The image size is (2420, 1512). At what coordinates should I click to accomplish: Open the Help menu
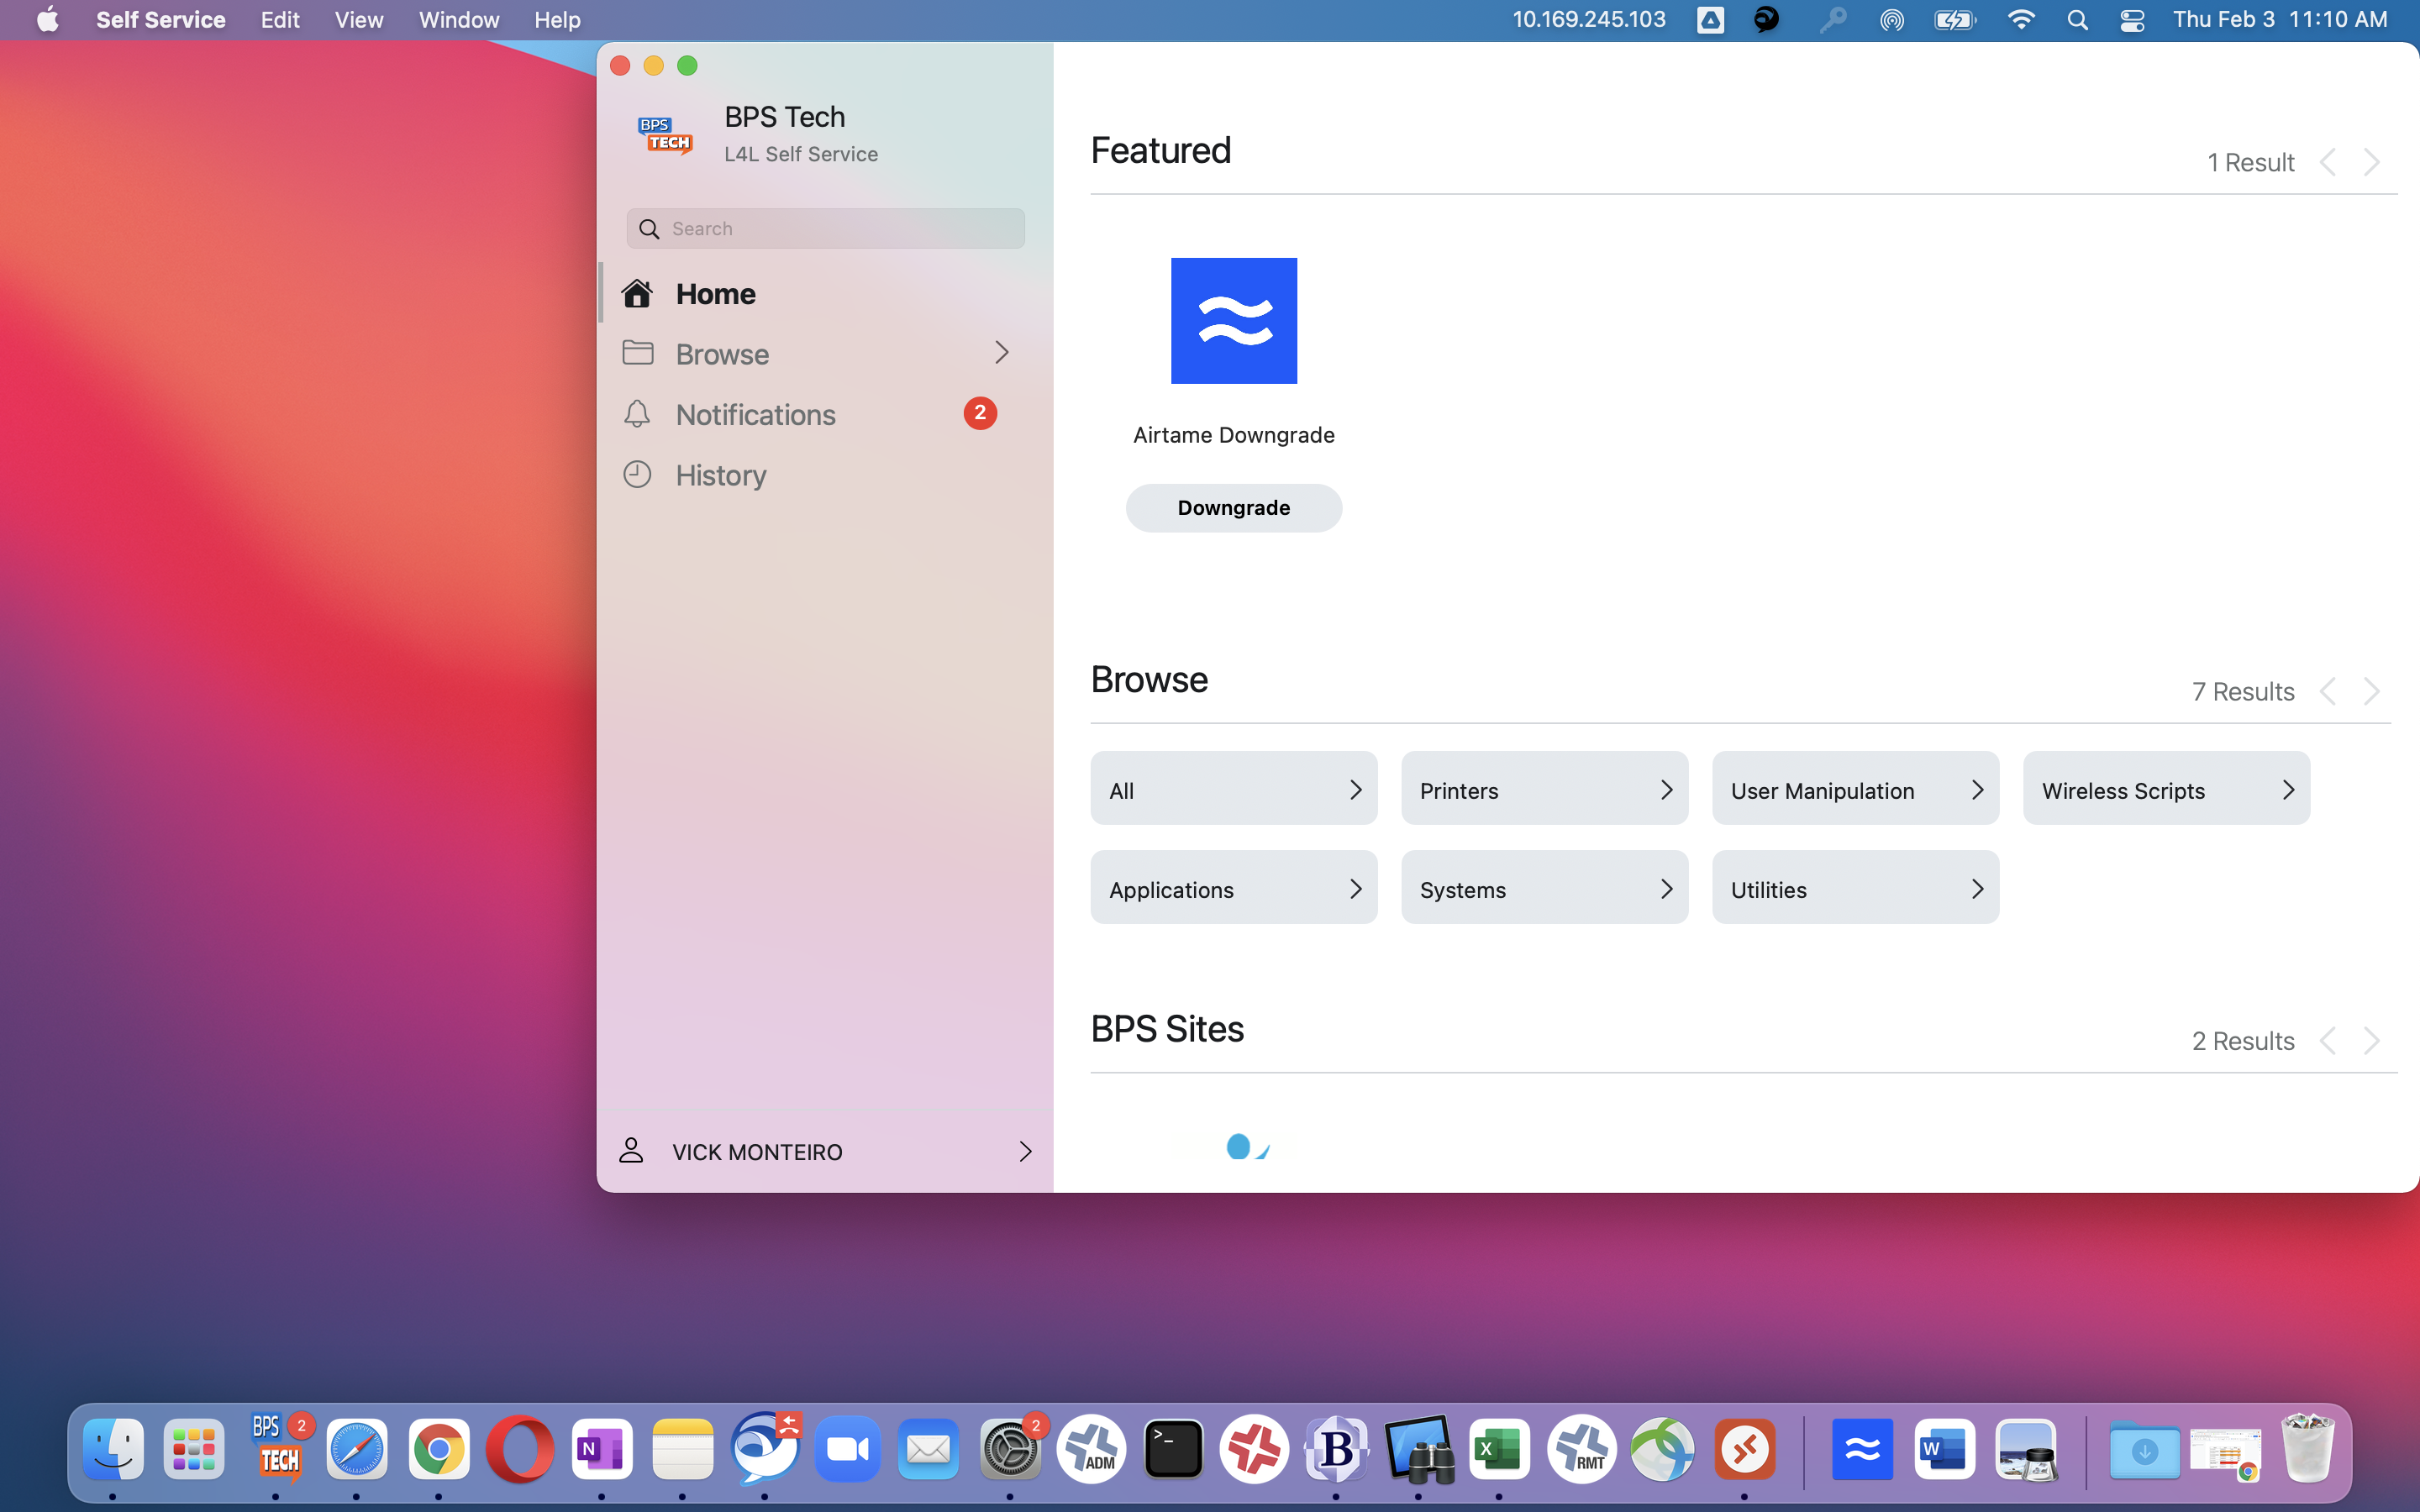(557, 20)
